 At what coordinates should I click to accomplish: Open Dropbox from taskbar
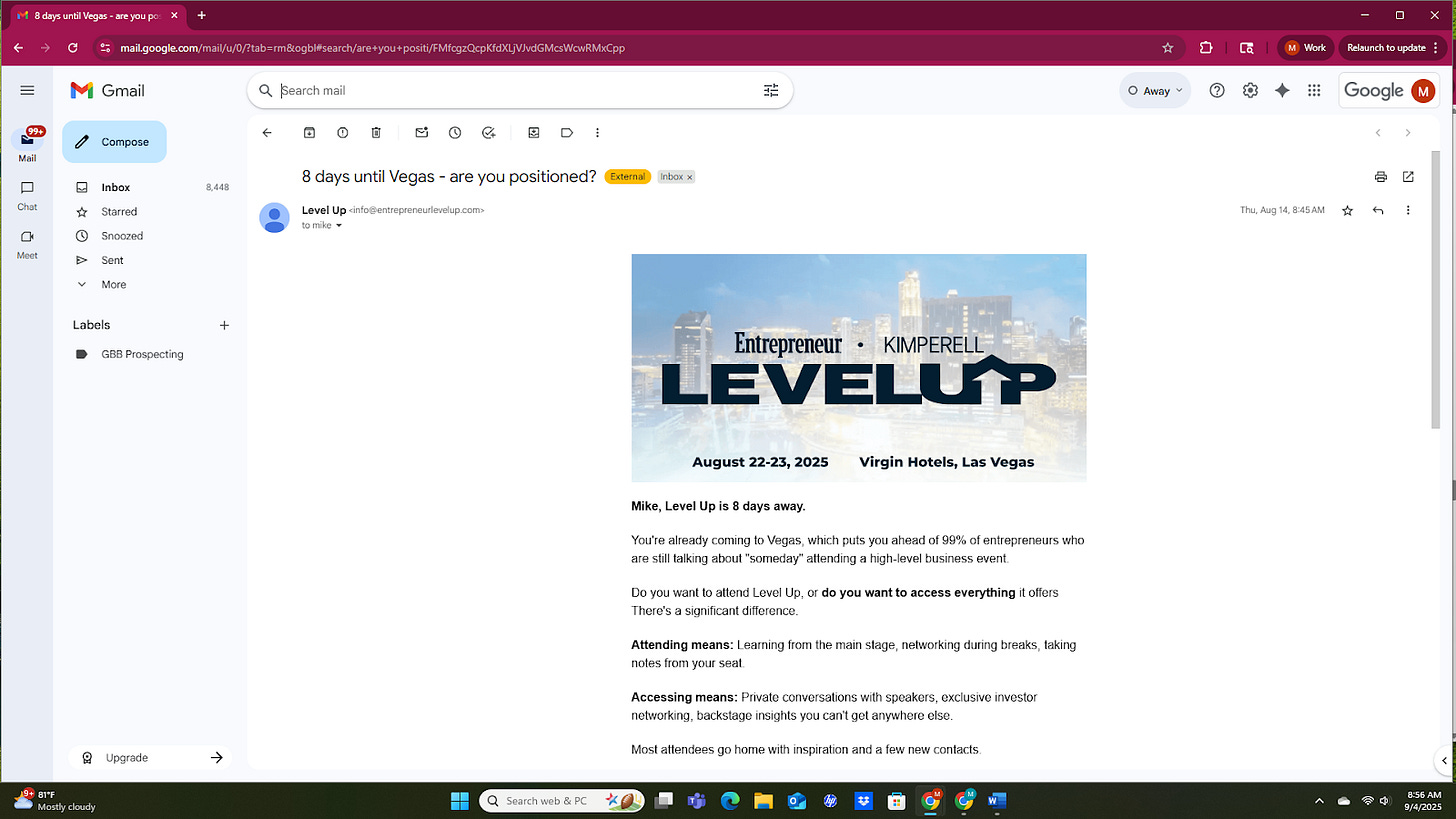[x=863, y=801]
